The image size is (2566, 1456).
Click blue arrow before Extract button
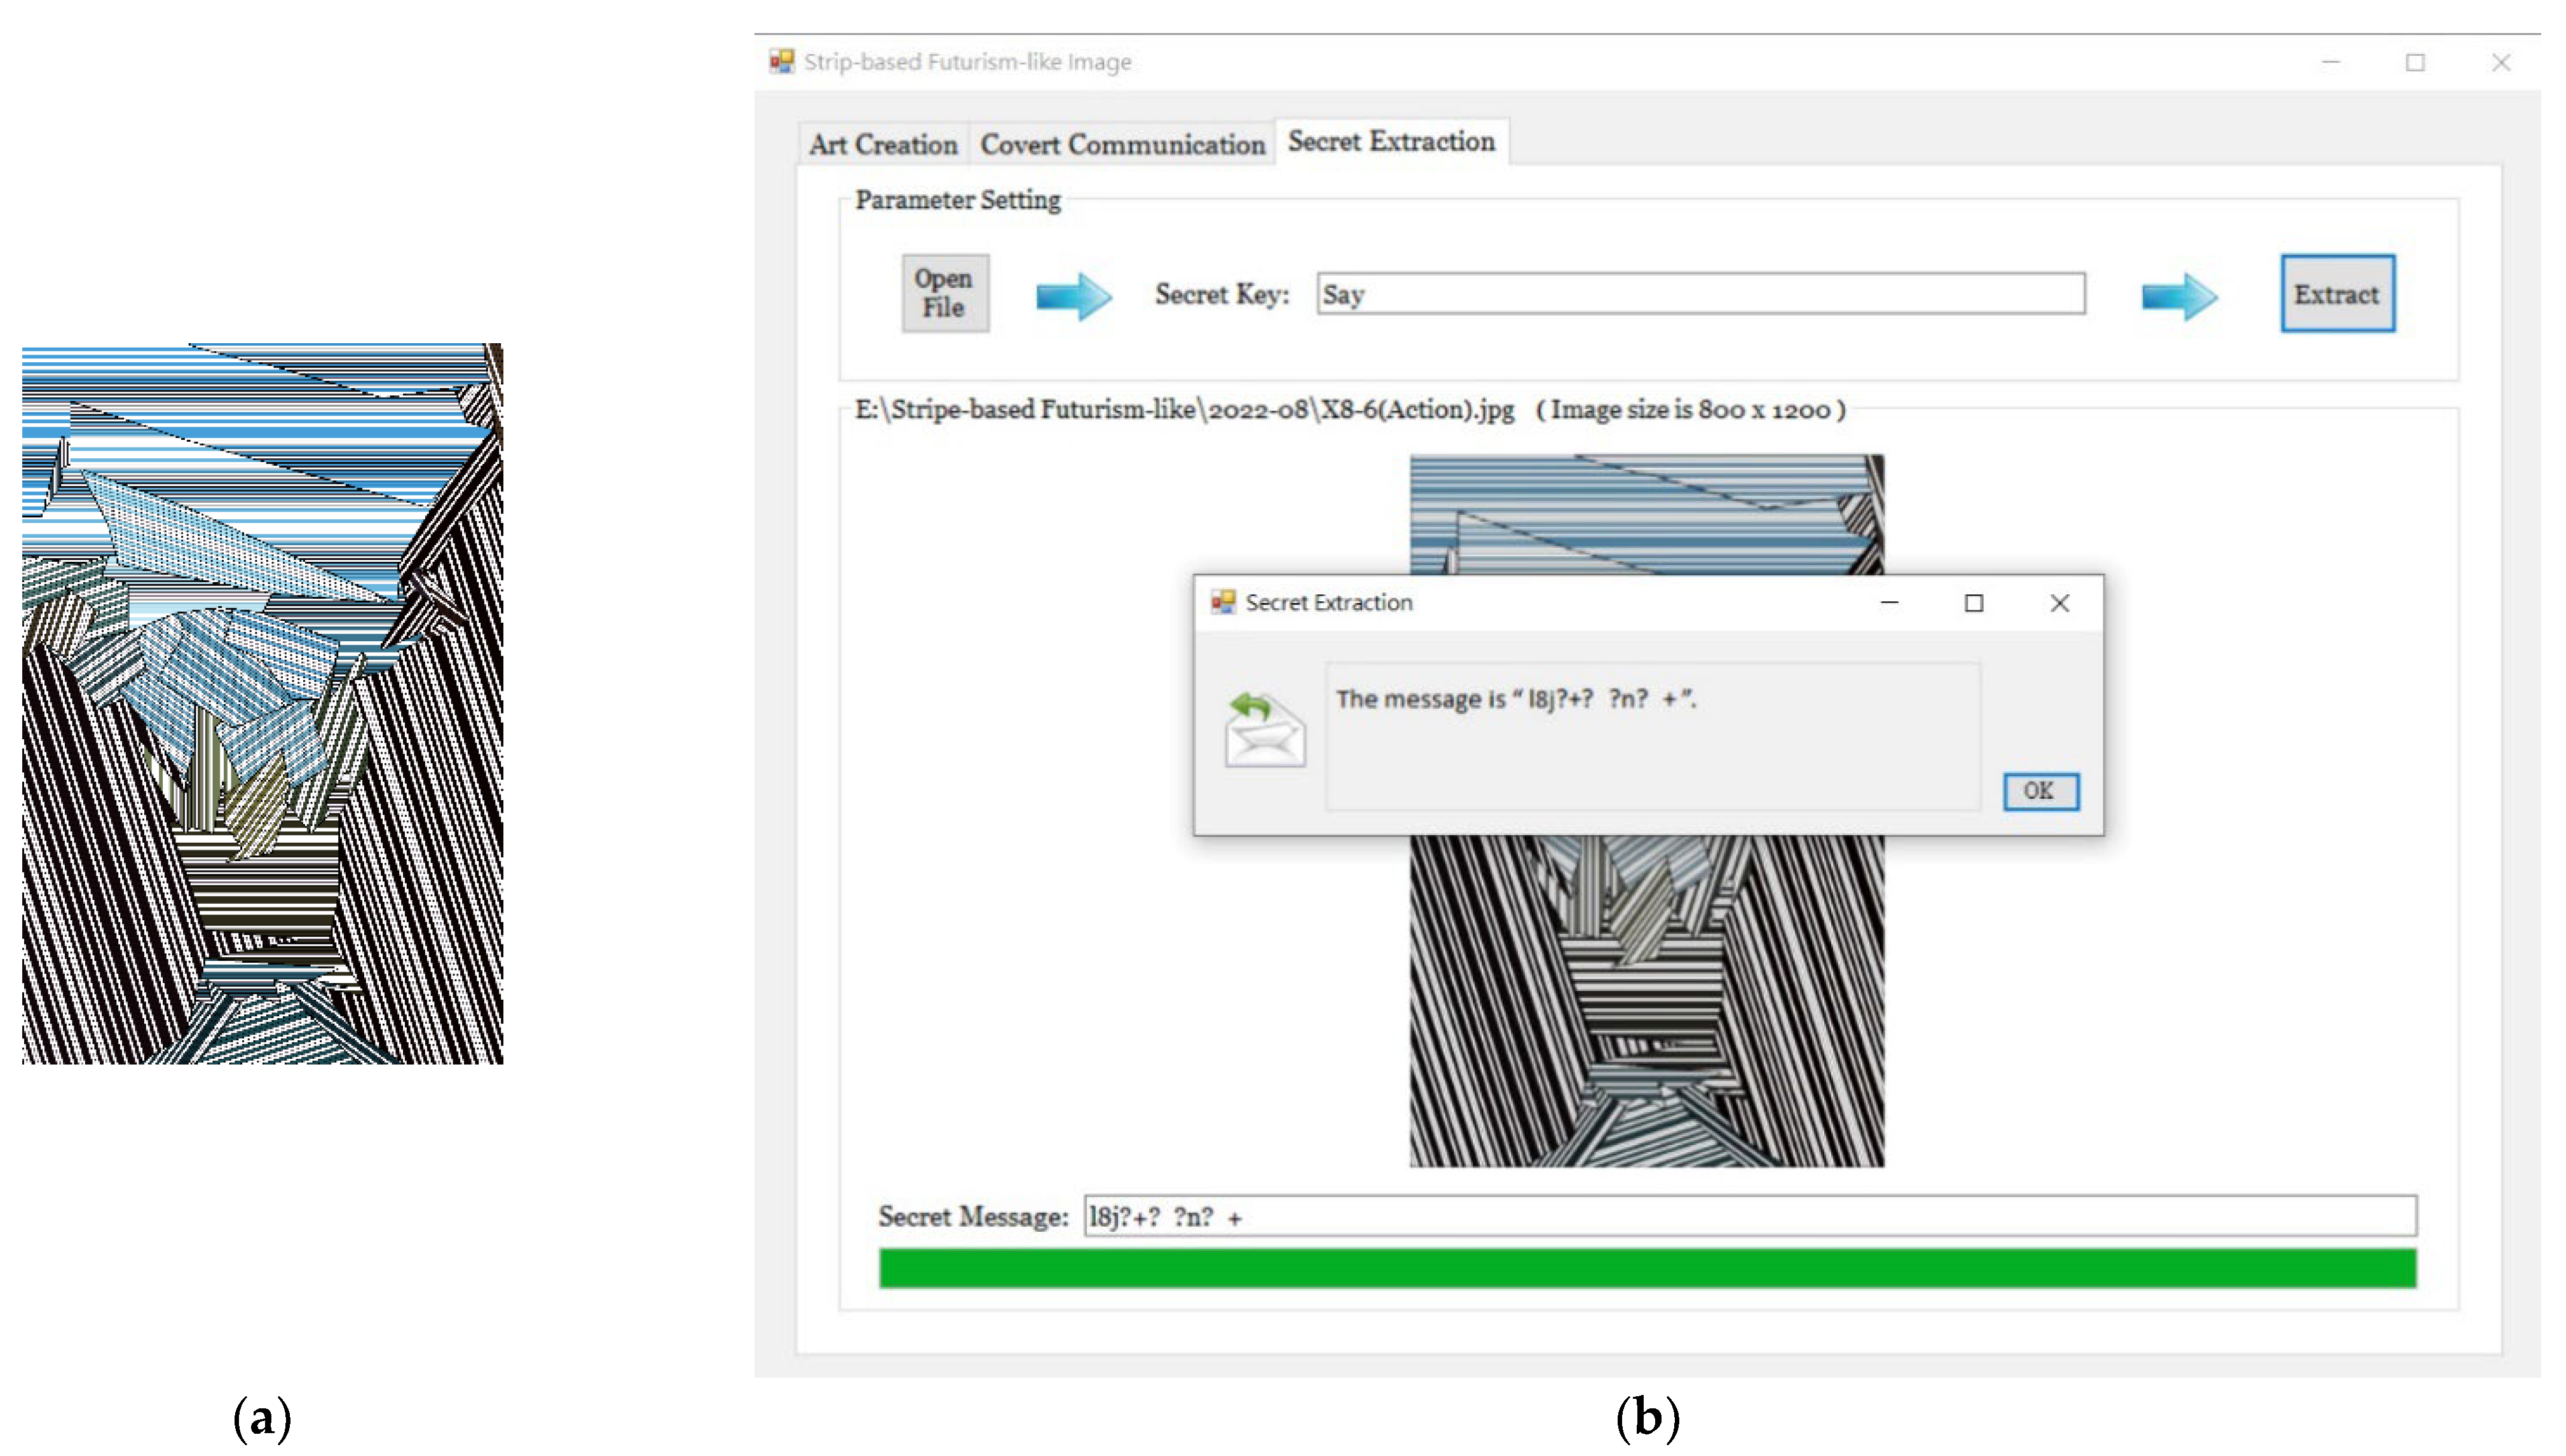2179,296
